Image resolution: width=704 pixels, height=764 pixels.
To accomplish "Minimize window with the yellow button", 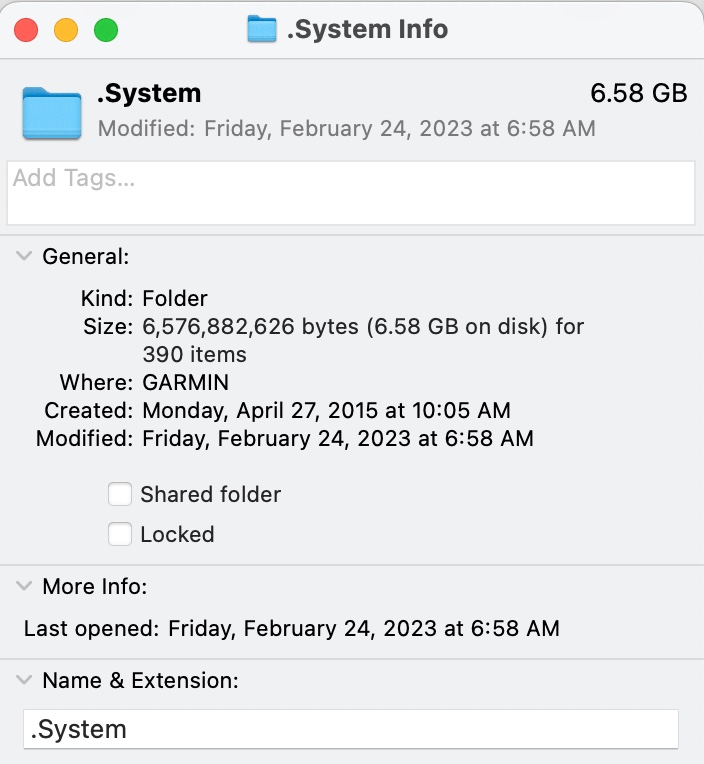I will click(66, 30).
